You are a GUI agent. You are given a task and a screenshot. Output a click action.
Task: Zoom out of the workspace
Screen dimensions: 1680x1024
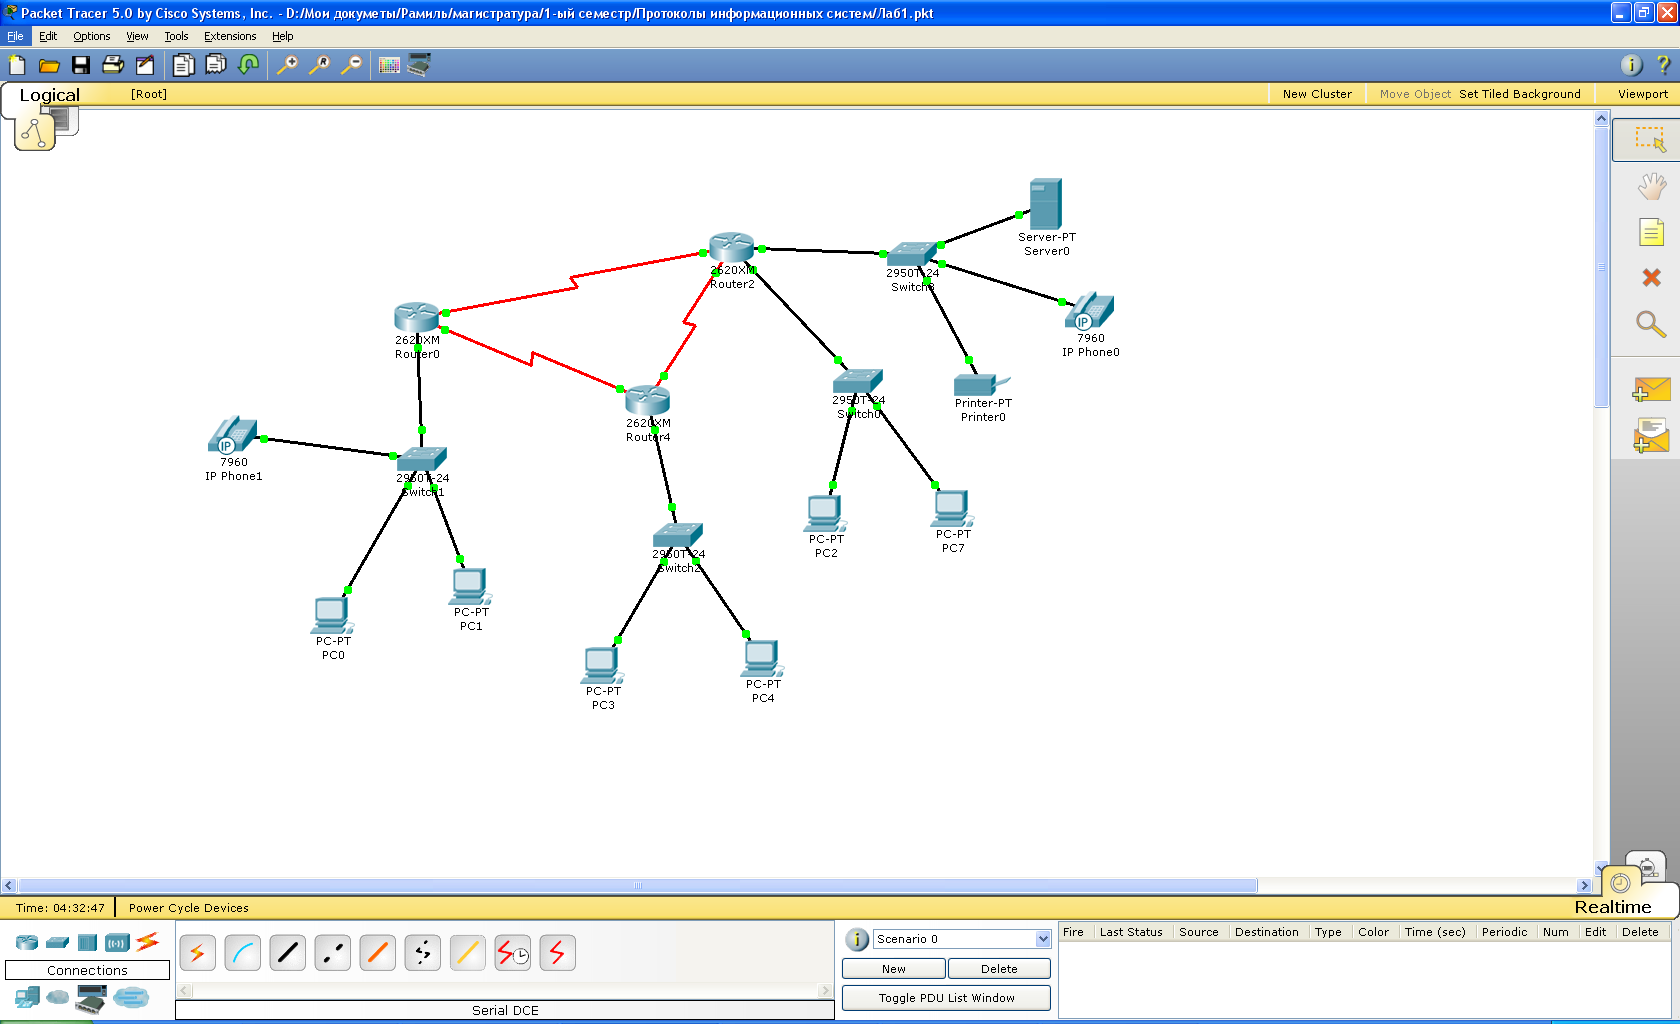351,65
